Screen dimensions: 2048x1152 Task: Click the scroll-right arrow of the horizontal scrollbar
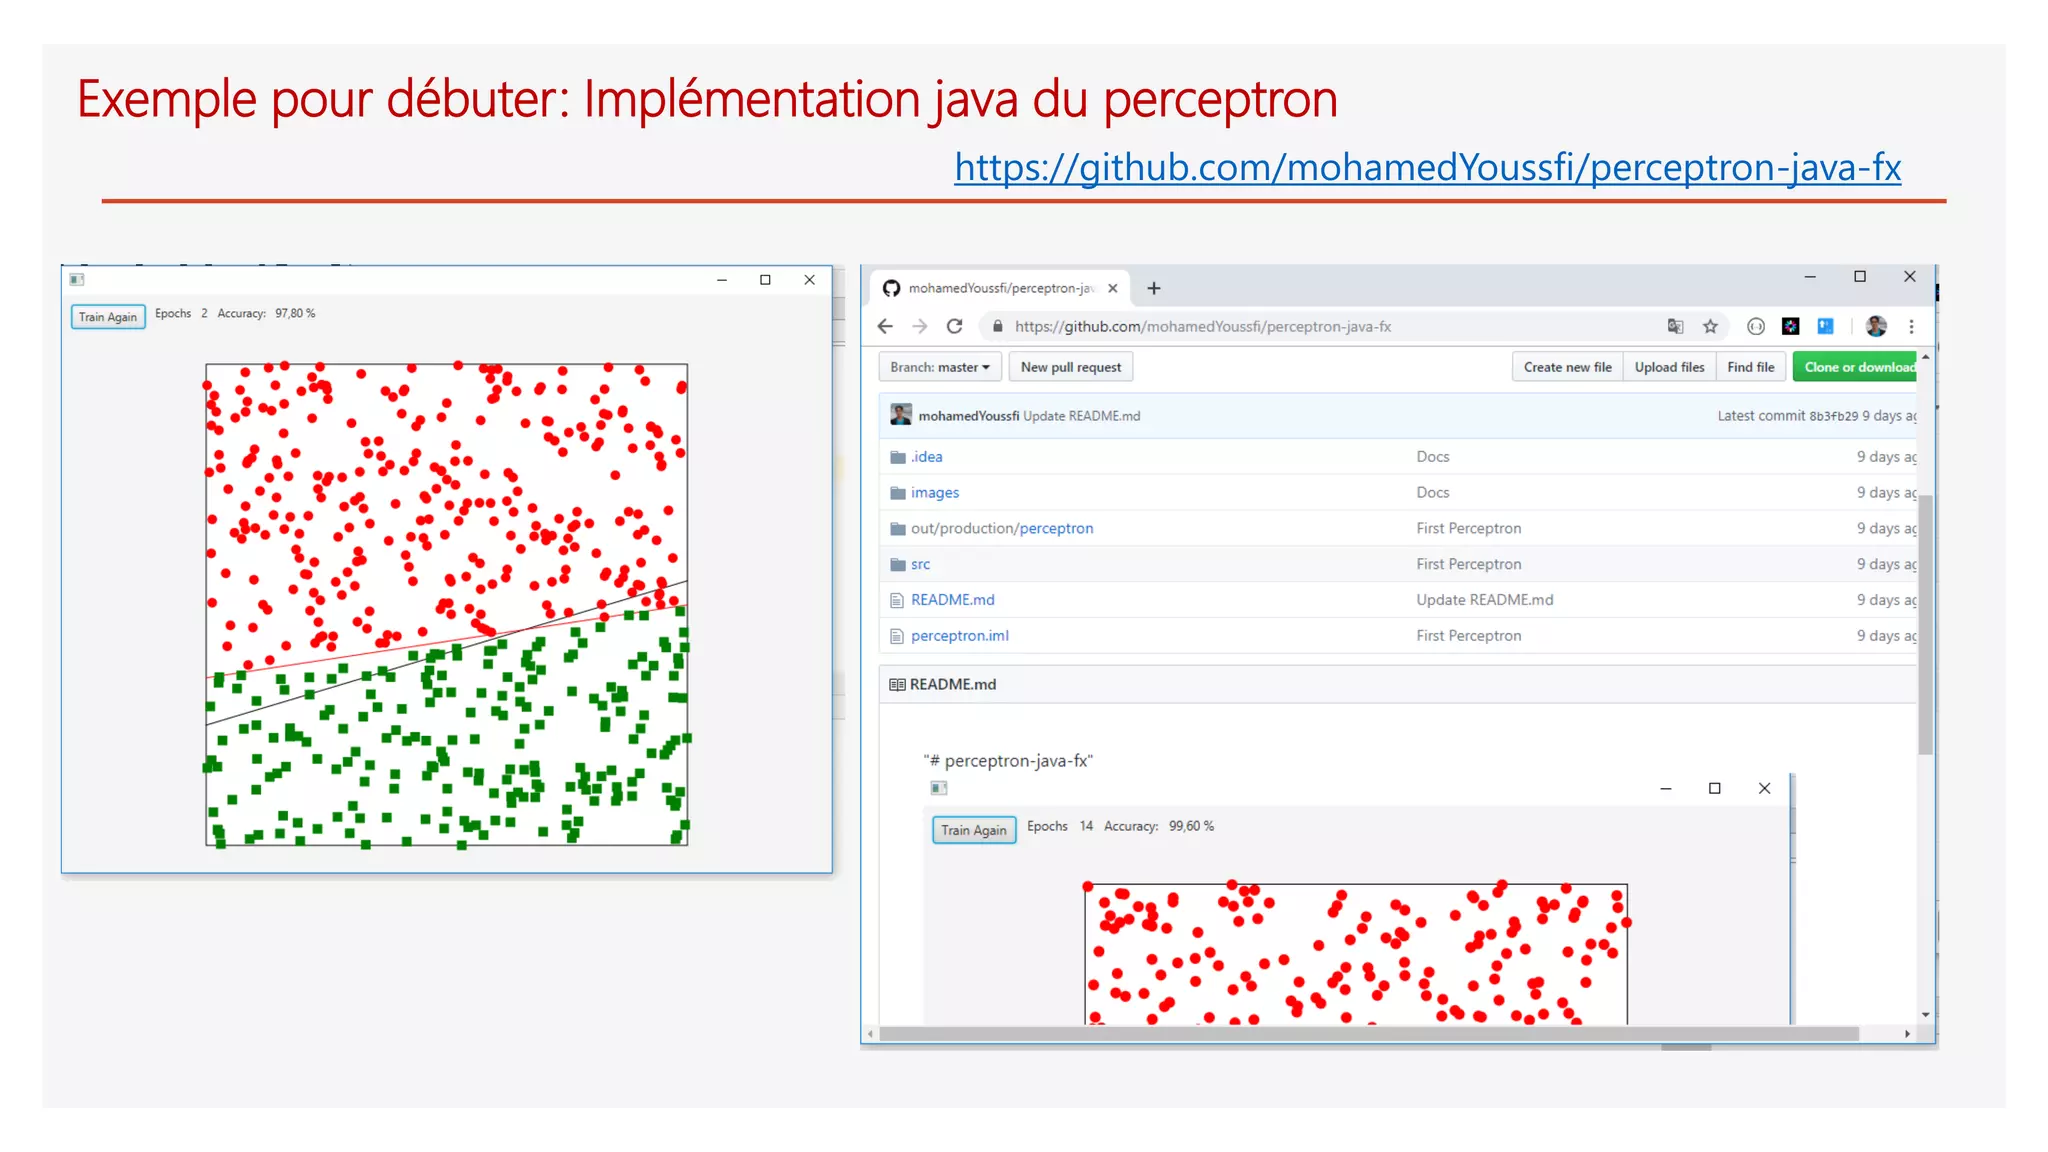point(1907,1034)
